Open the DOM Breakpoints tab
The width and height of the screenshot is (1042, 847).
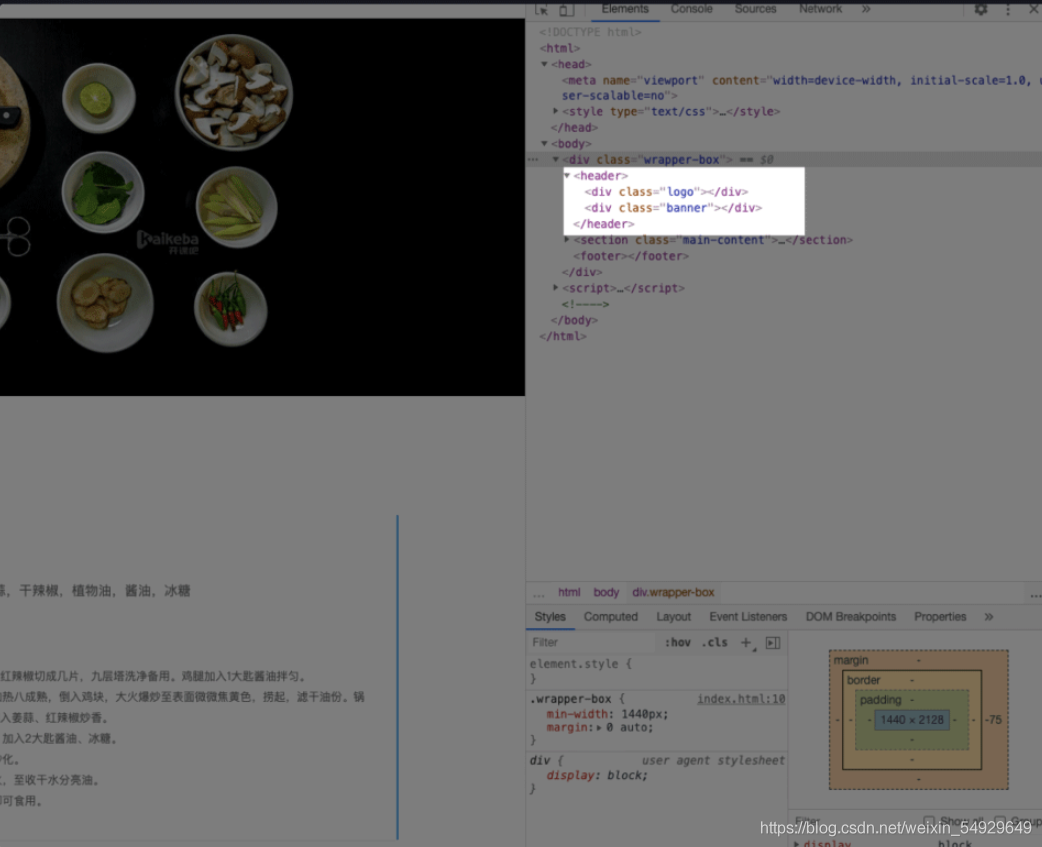851,616
